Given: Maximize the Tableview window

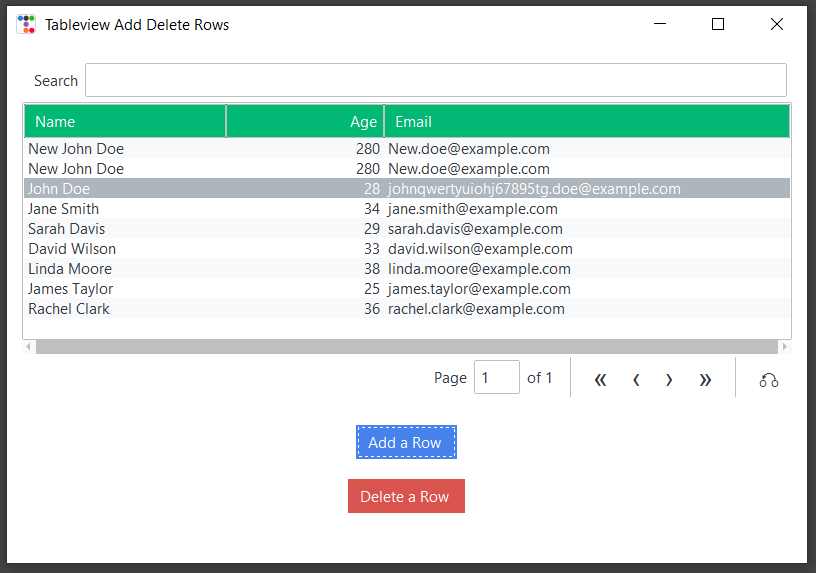Looking at the screenshot, I should (x=718, y=24).
